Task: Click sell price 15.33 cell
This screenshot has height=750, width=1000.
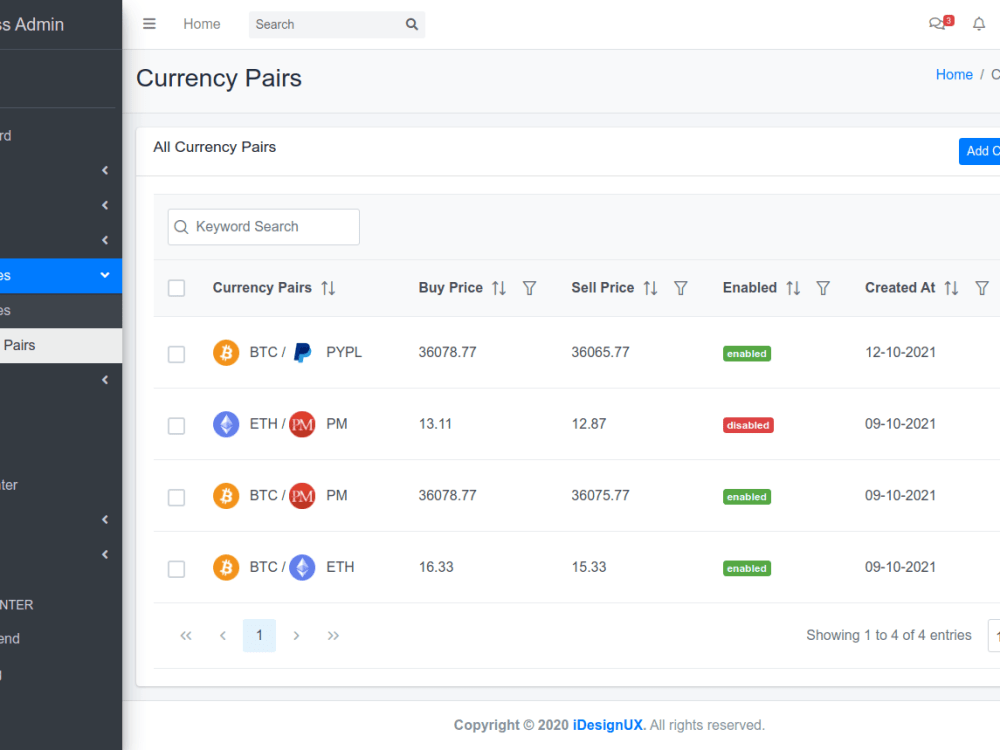Action: pos(589,566)
